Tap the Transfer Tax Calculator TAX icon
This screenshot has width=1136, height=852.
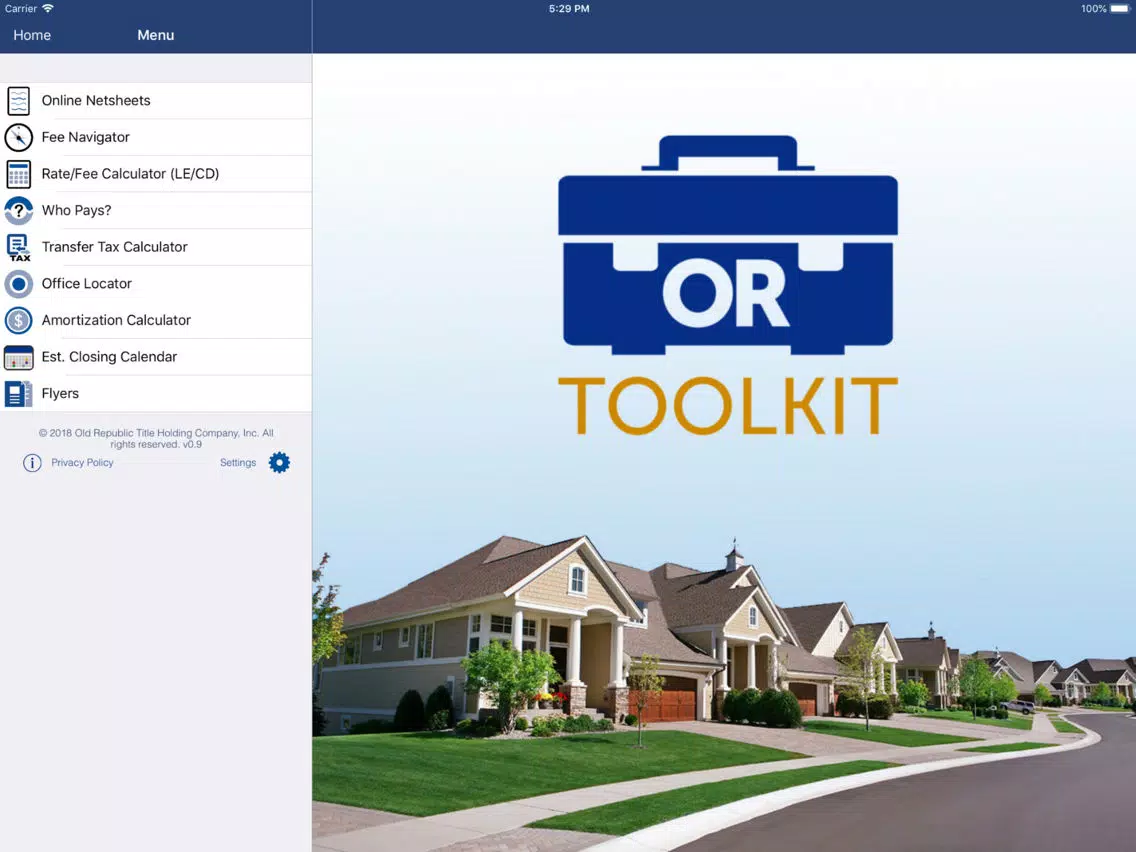pyautogui.click(x=18, y=247)
